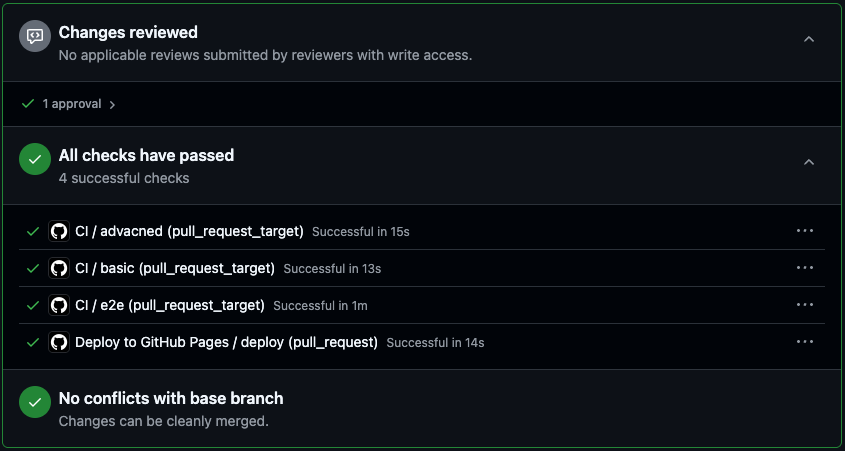The width and height of the screenshot is (845, 451).
Task: Collapse the All checks have passed section
Action: [809, 162]
